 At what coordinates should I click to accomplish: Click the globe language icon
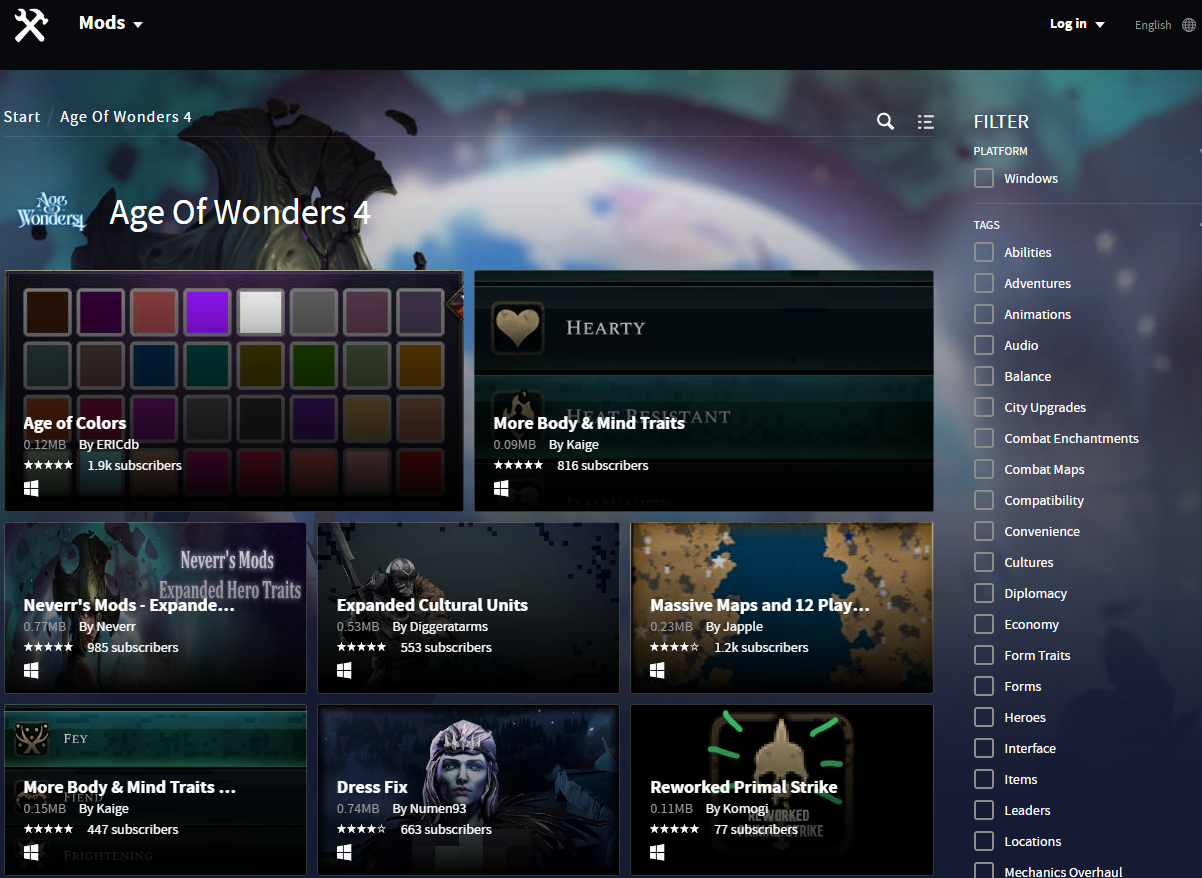[x=1188, y=25]
